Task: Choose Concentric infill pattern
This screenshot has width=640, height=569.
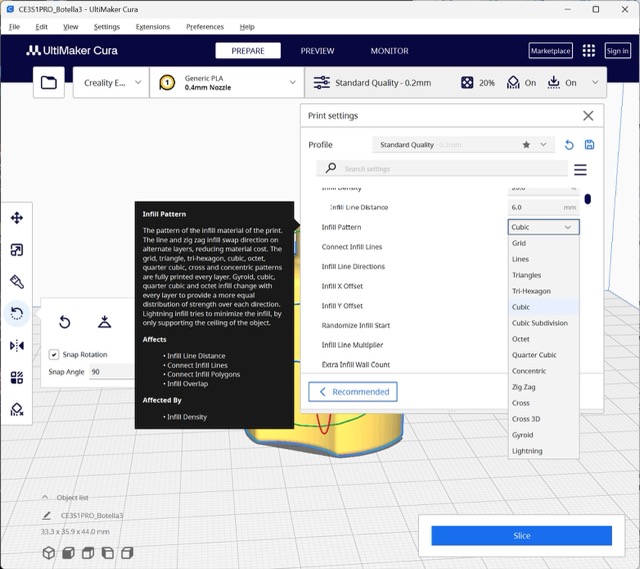Action: pos(543,371)
